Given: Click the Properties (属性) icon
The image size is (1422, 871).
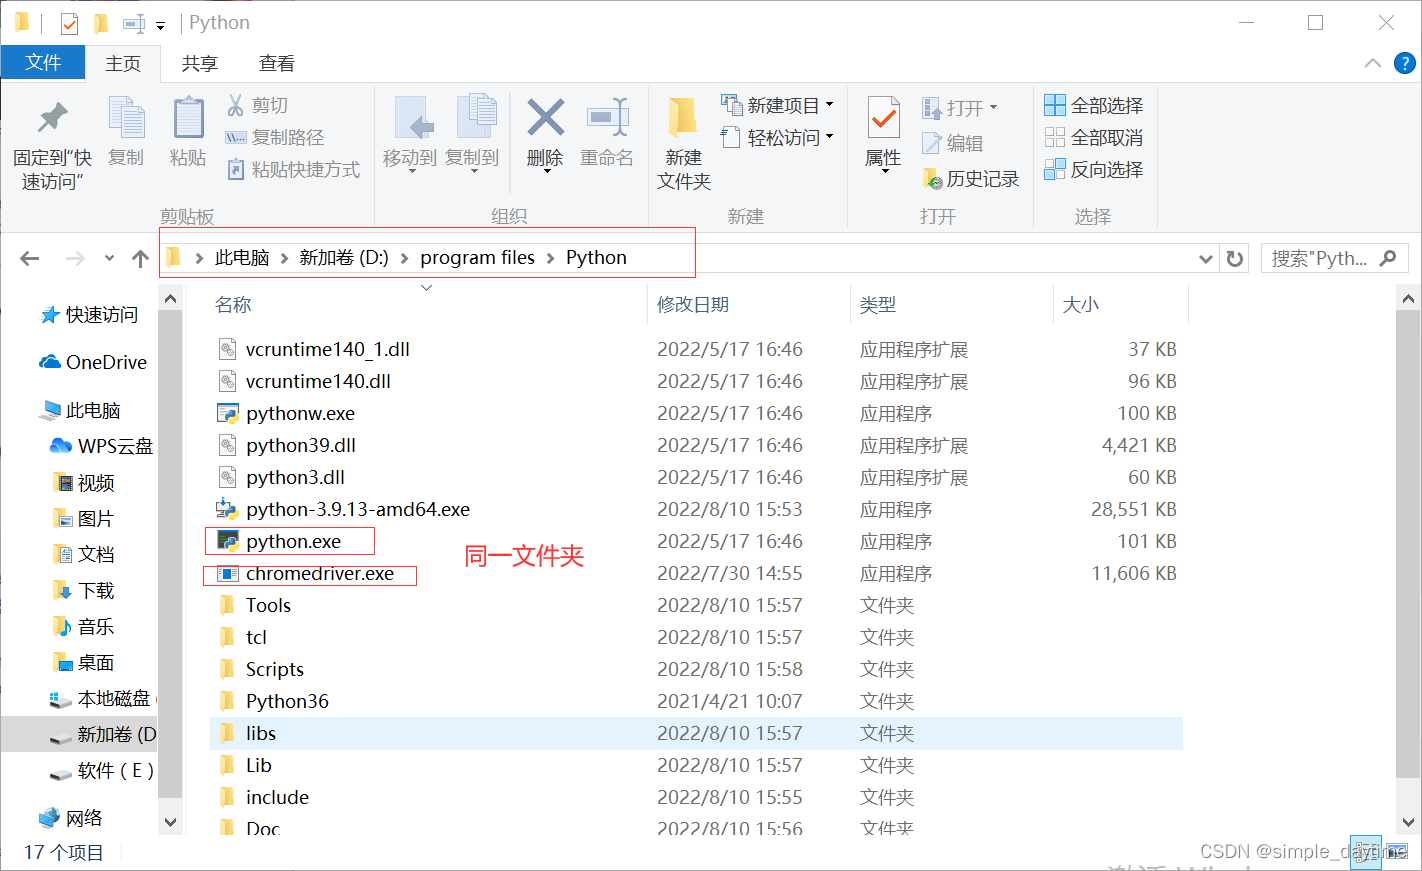Looking at the screenshot, I should tap(883, 119).
